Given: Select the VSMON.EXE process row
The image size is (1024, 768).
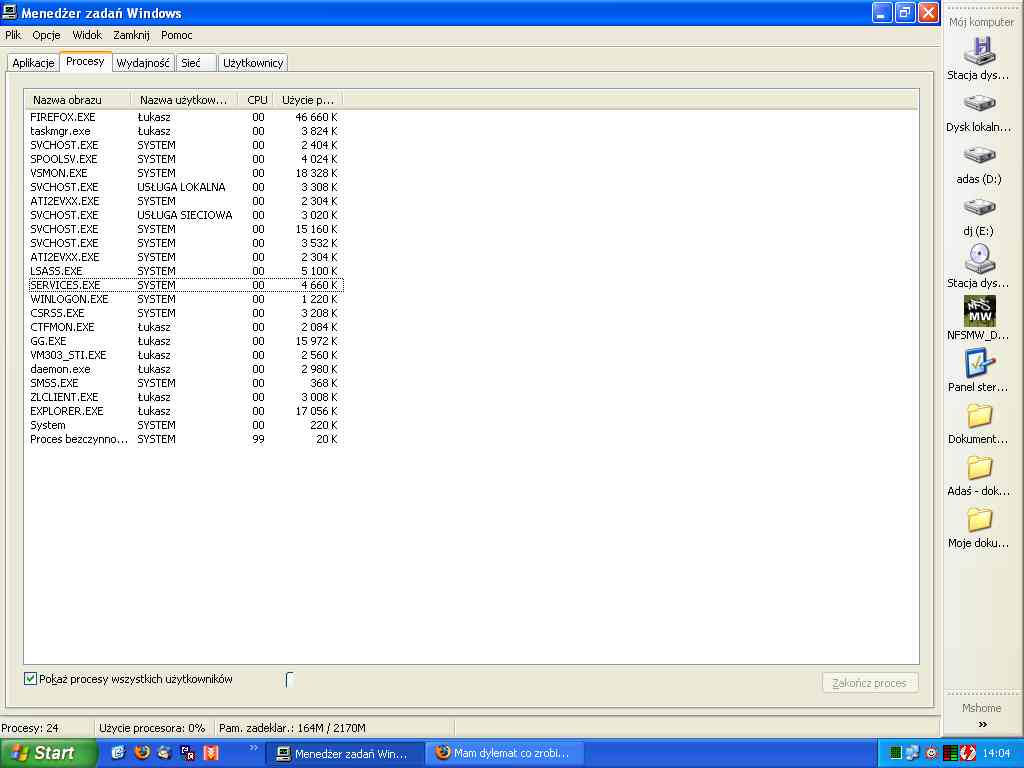Looking at the screenshot, I should [x=185, y=173].
